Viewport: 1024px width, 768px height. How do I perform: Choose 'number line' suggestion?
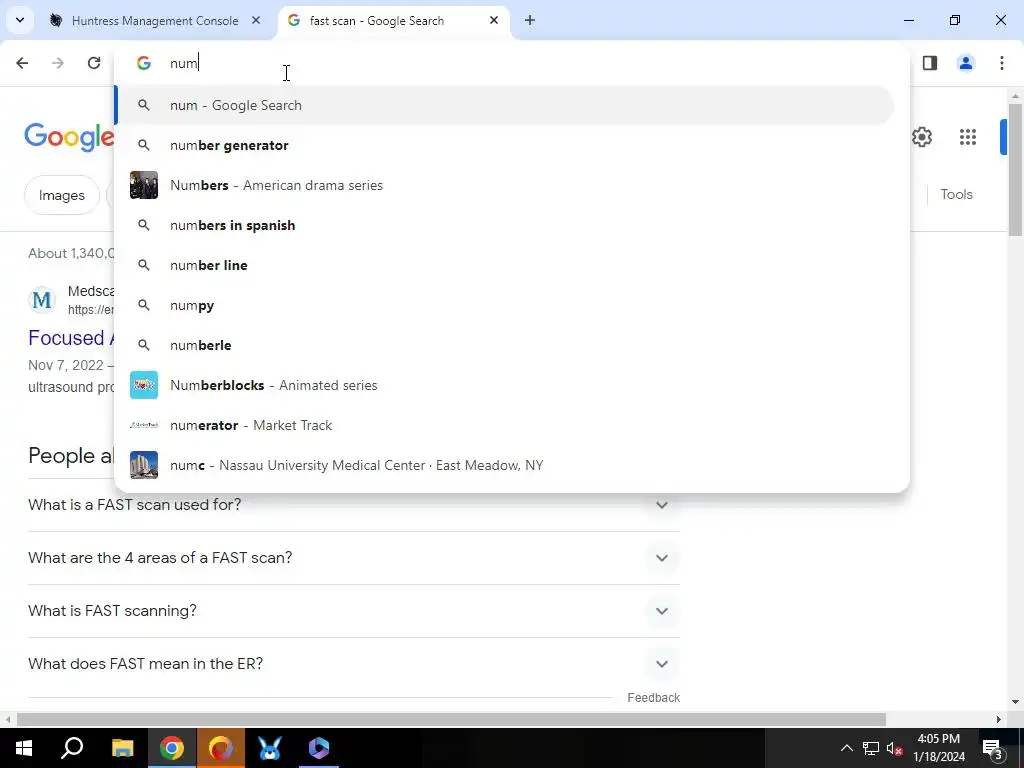pos(504,265)
